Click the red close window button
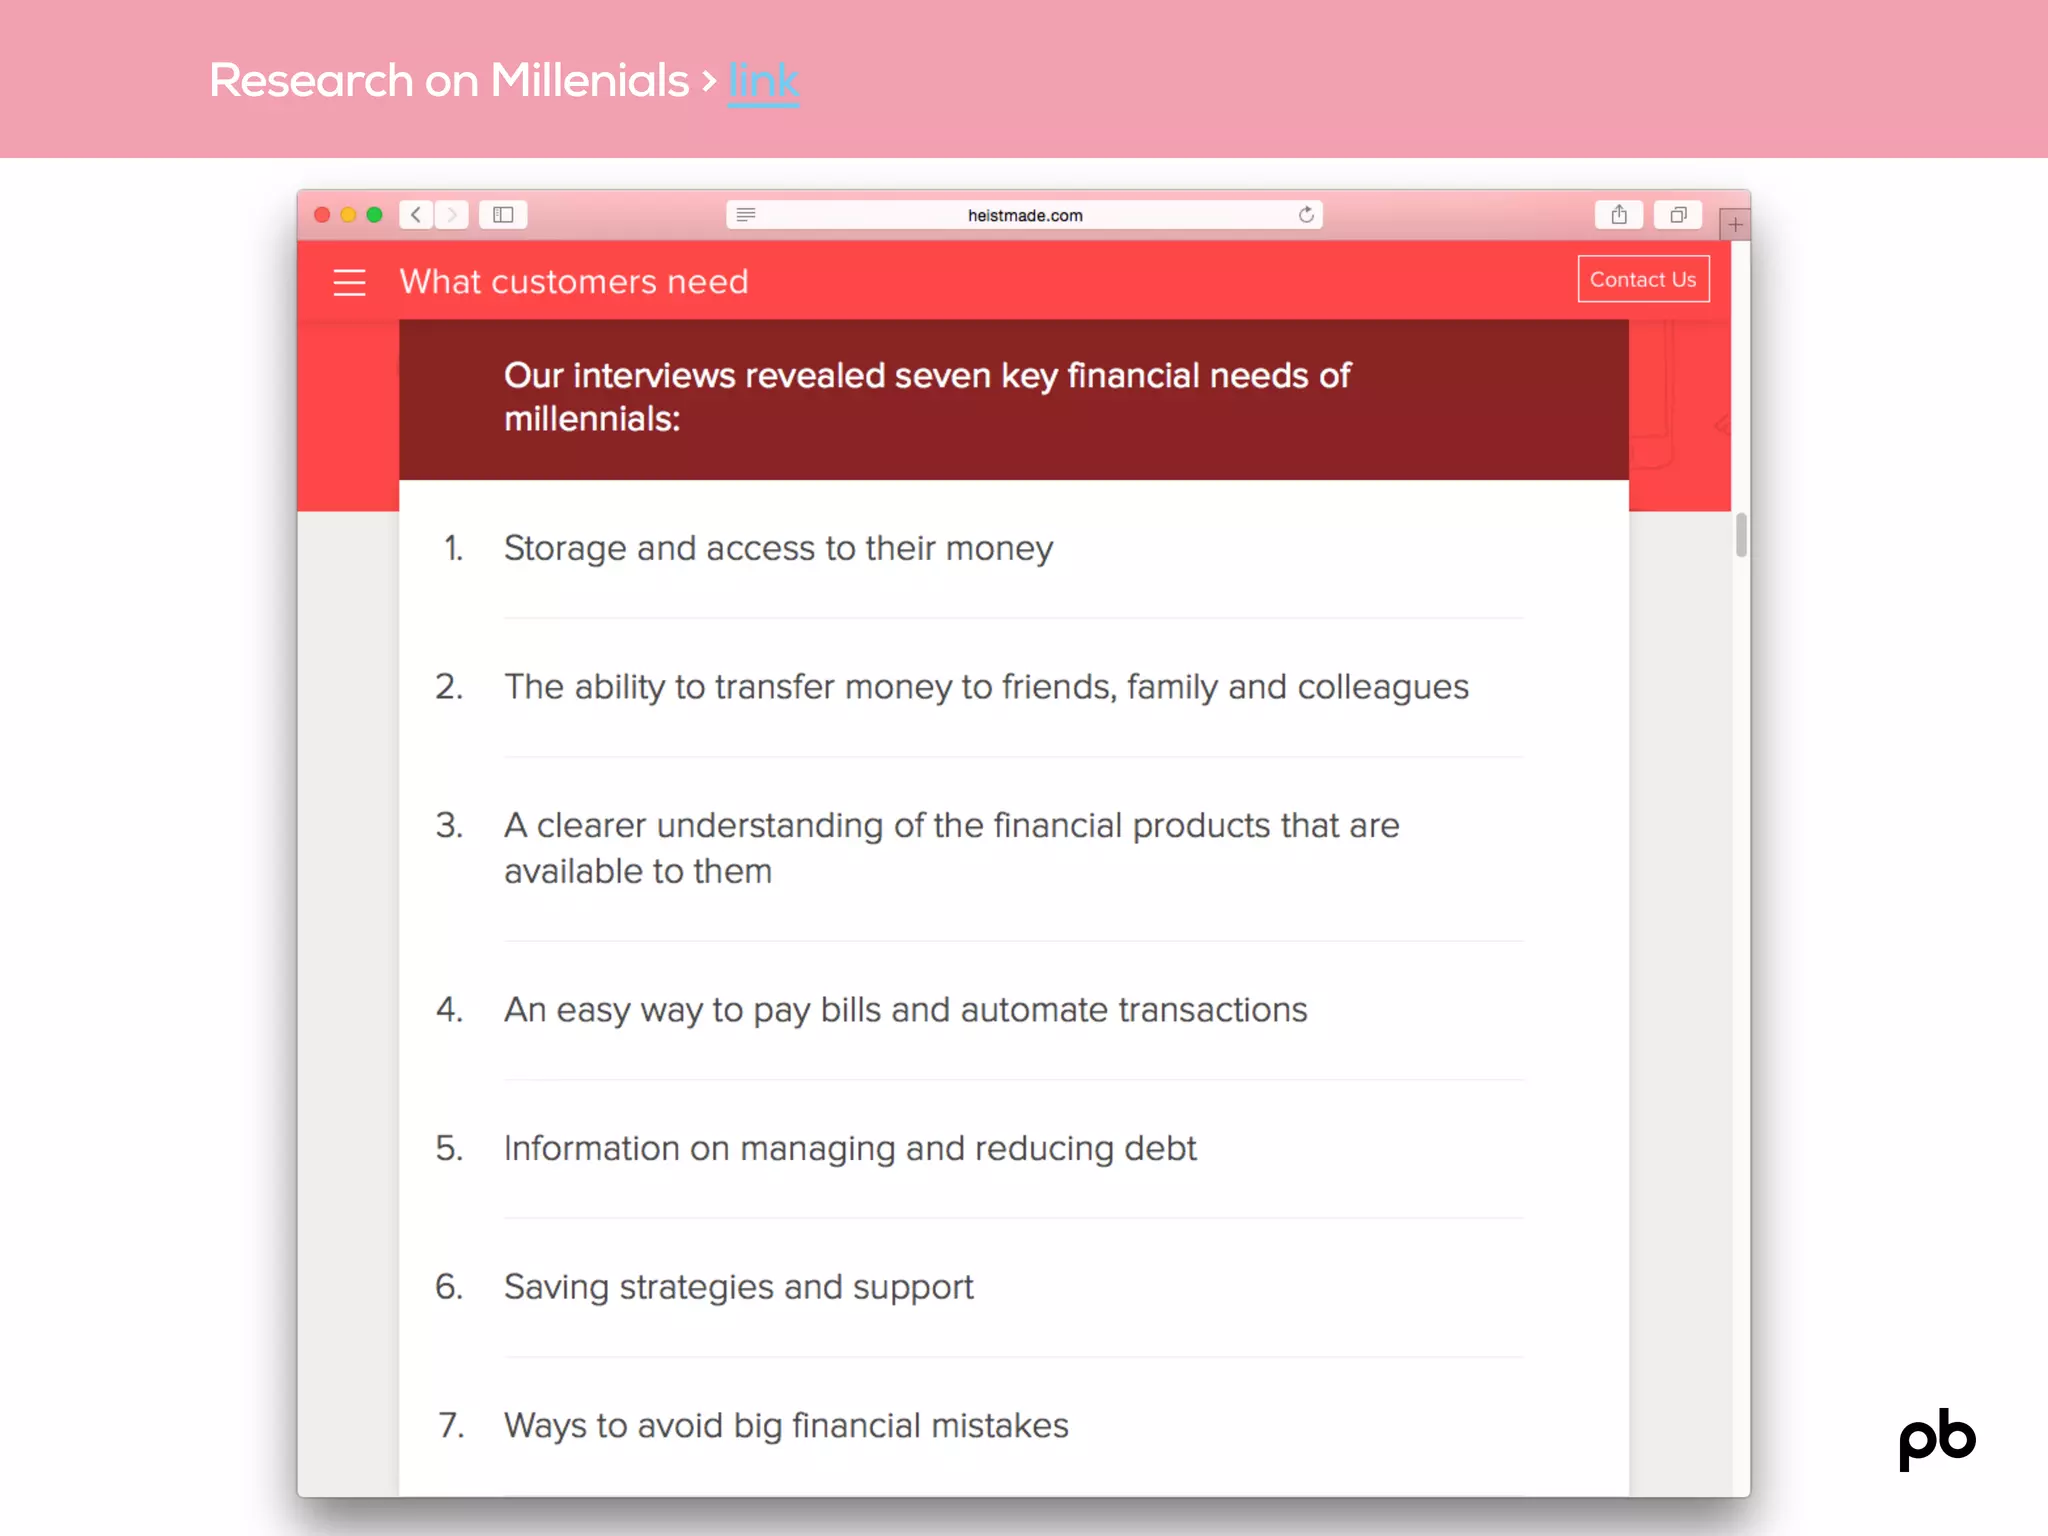 pyautogui.click(x=322, y=215)
